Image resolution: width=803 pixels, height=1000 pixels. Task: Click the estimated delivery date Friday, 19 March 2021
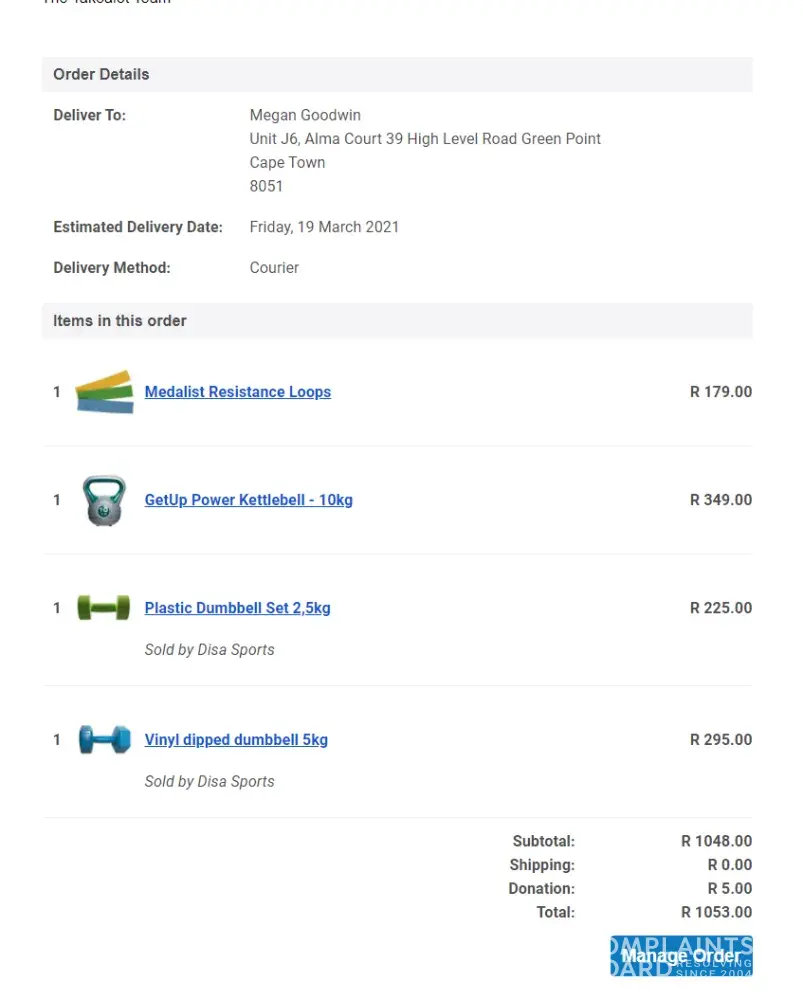click(x=324, y=227)
